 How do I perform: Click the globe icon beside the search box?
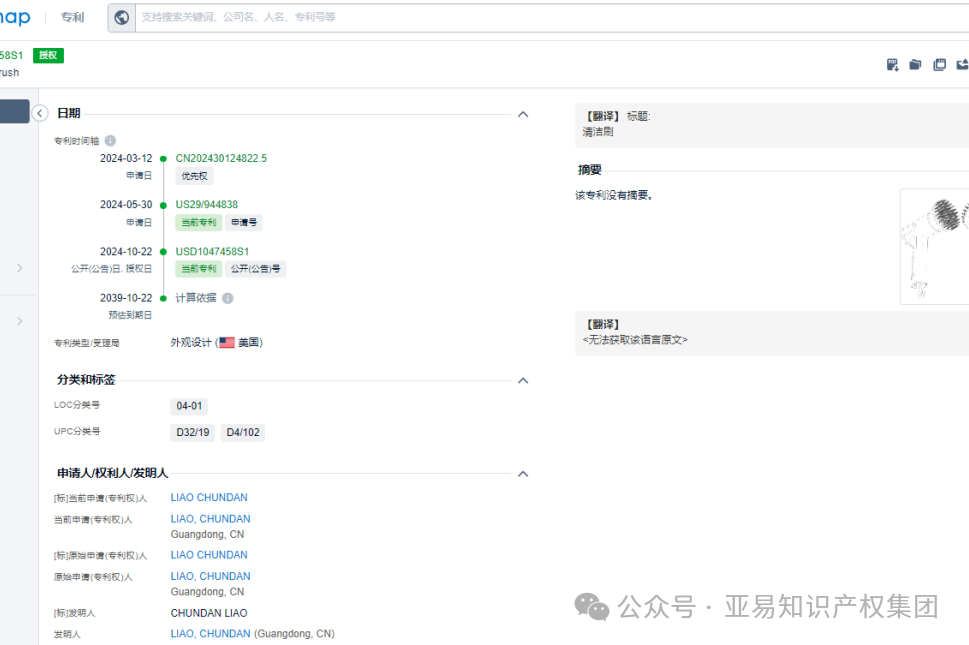coord(121,17)
